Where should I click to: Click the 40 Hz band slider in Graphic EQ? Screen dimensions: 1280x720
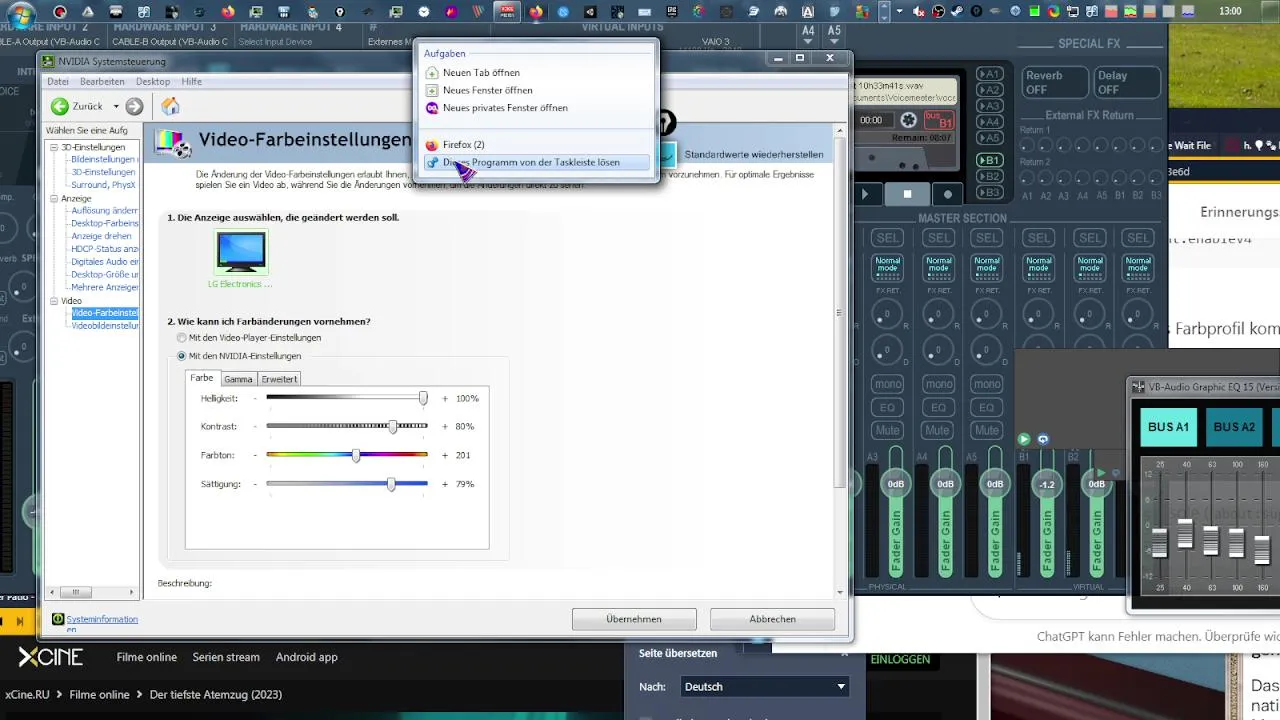point(1185,535)
